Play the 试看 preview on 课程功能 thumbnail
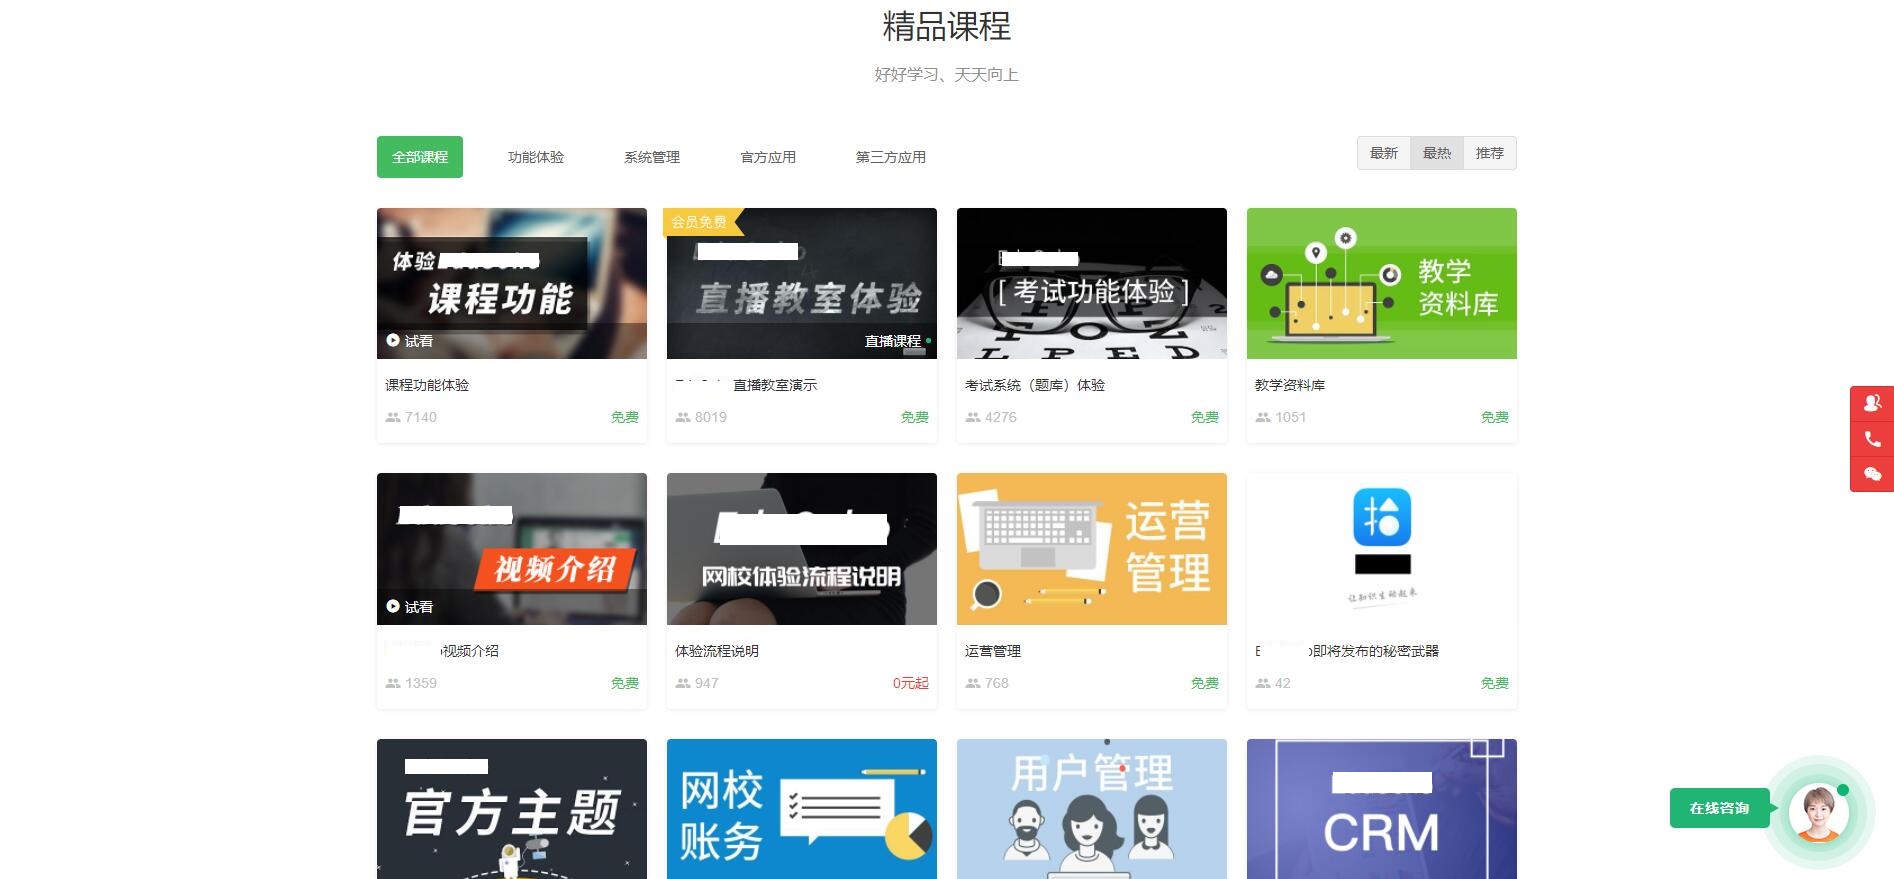 tap(410, 341)
